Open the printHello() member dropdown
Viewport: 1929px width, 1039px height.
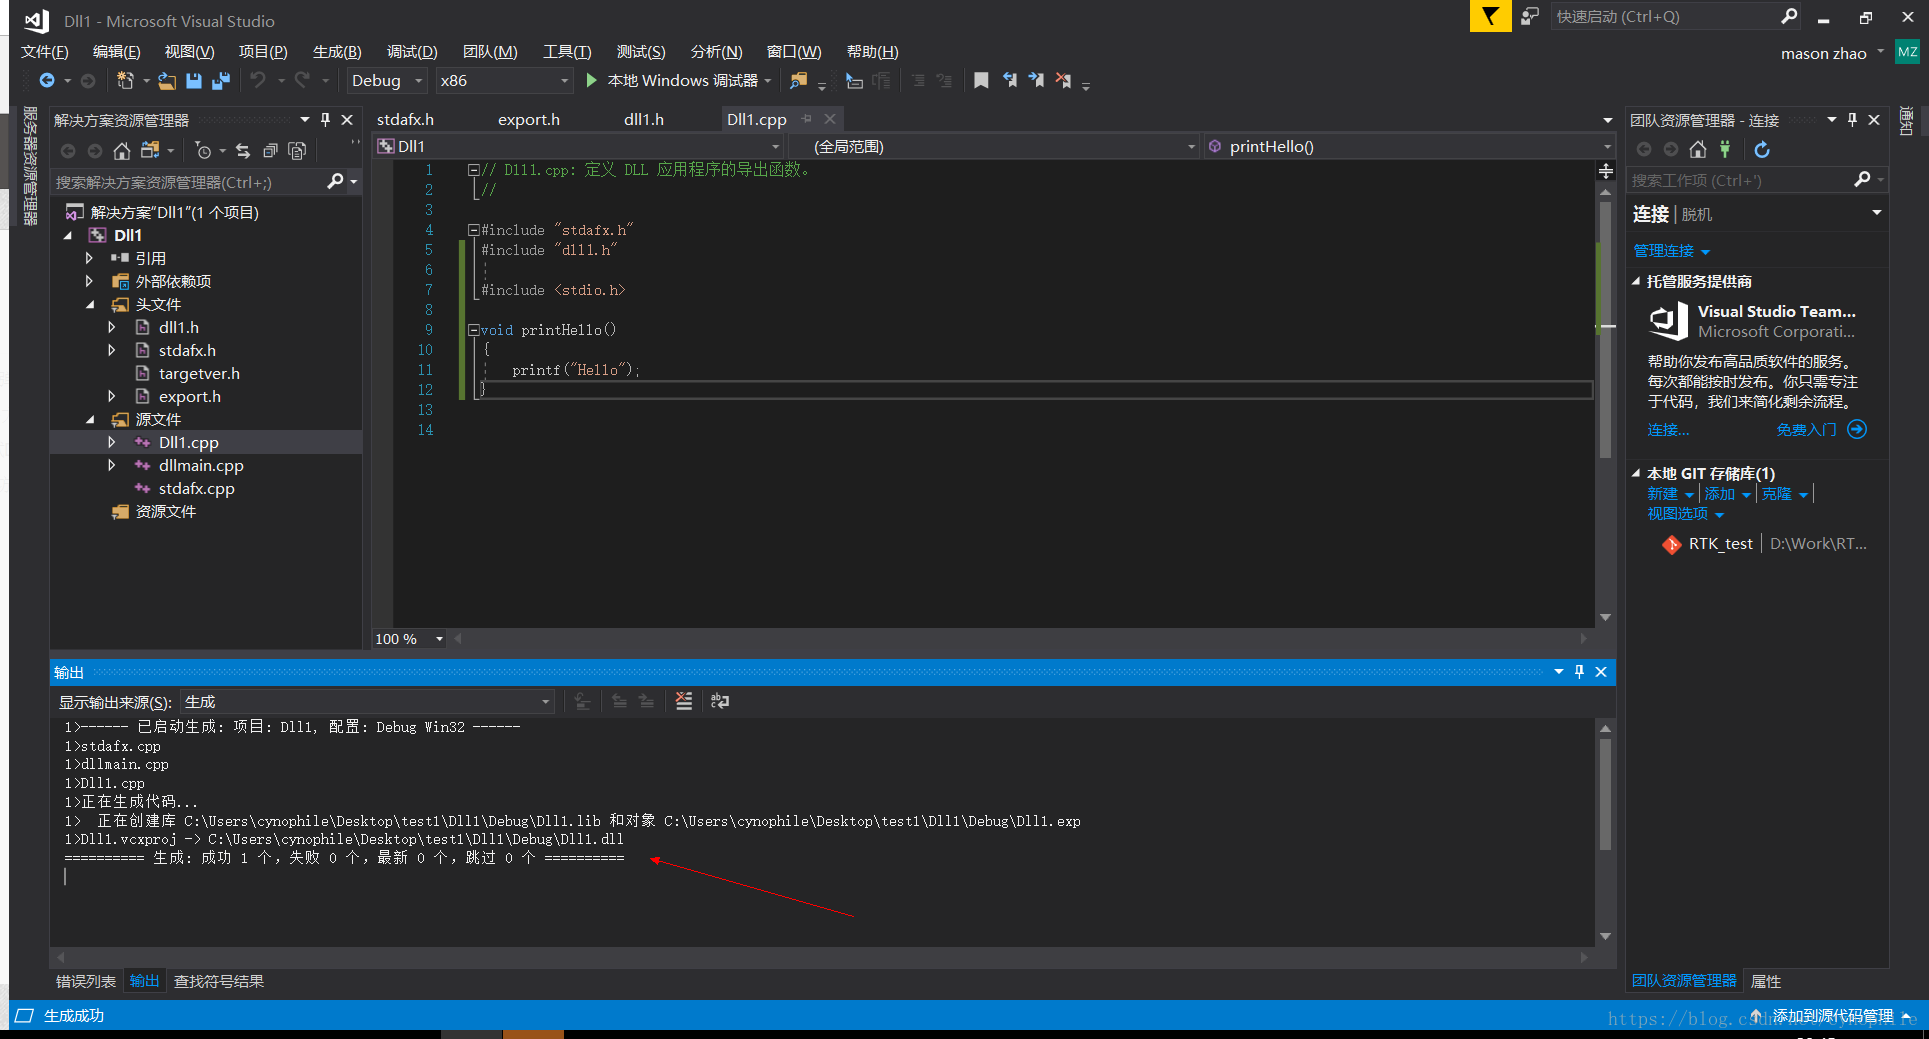click(x=1409, y=146)
